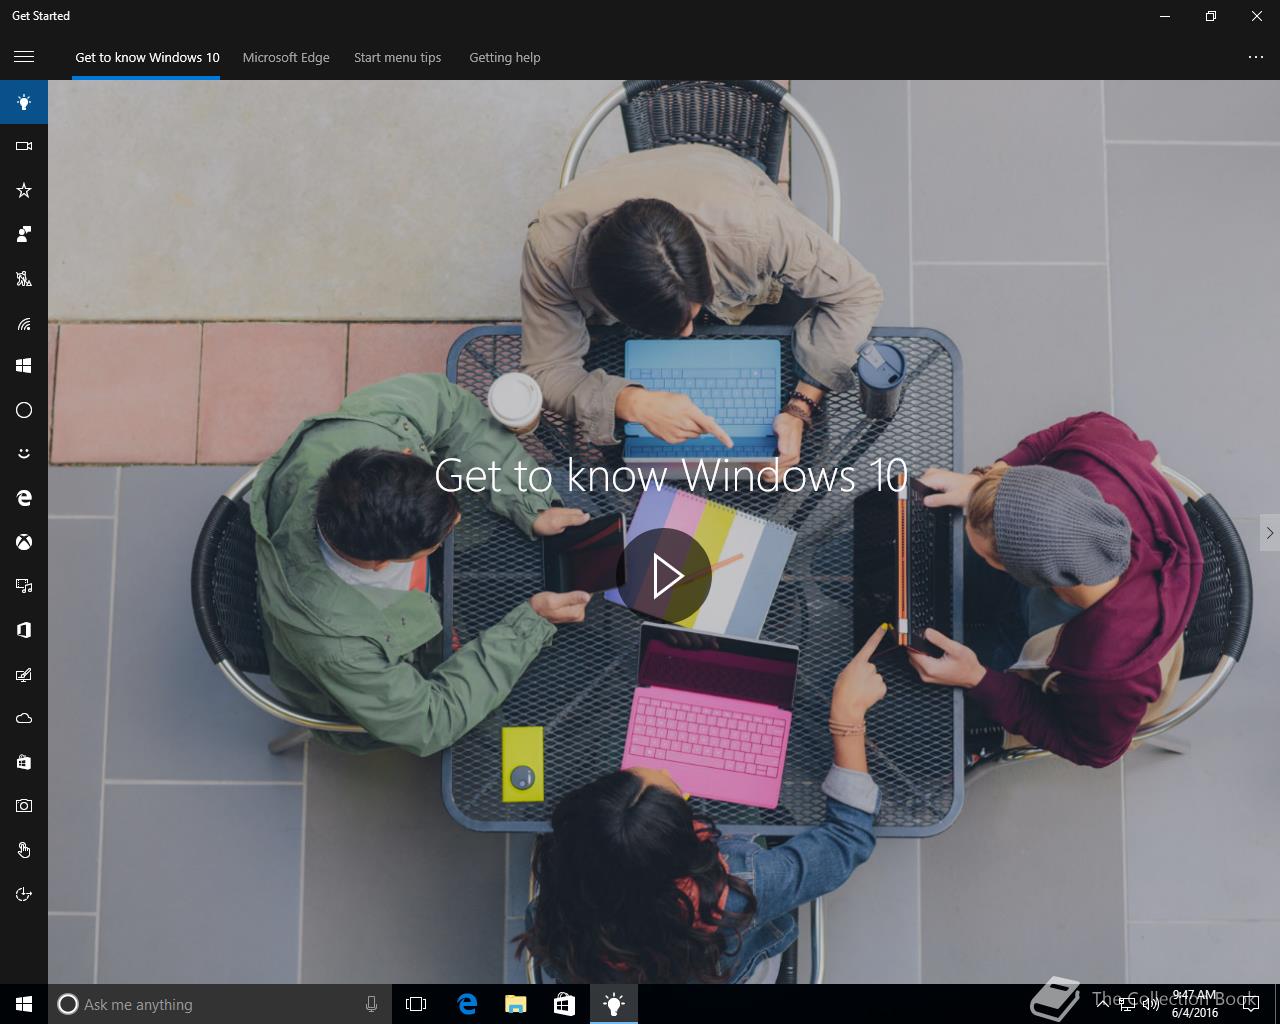The width and height of the screenshot is (1280, 1024).
Task: Open File Explorer from the taskbar
Action: (x=516, y=1004)
